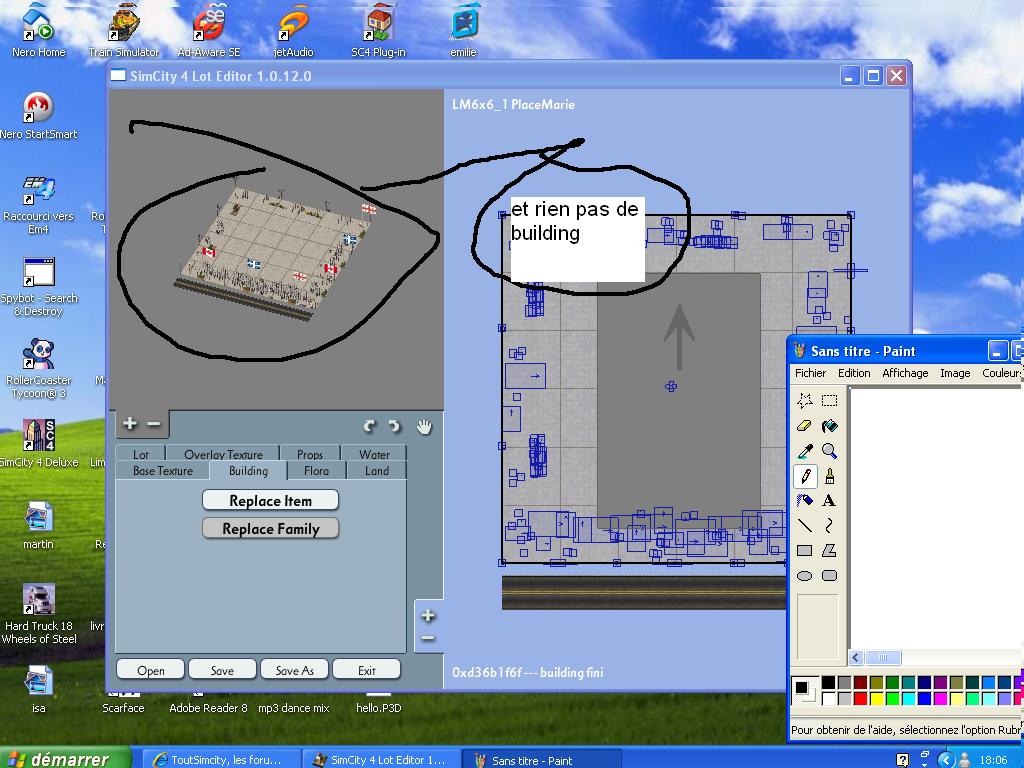The height and width of the screenshot is (768, 1024).
Task: Open the Affichage menu in Paint
Action: pos(904,373)
